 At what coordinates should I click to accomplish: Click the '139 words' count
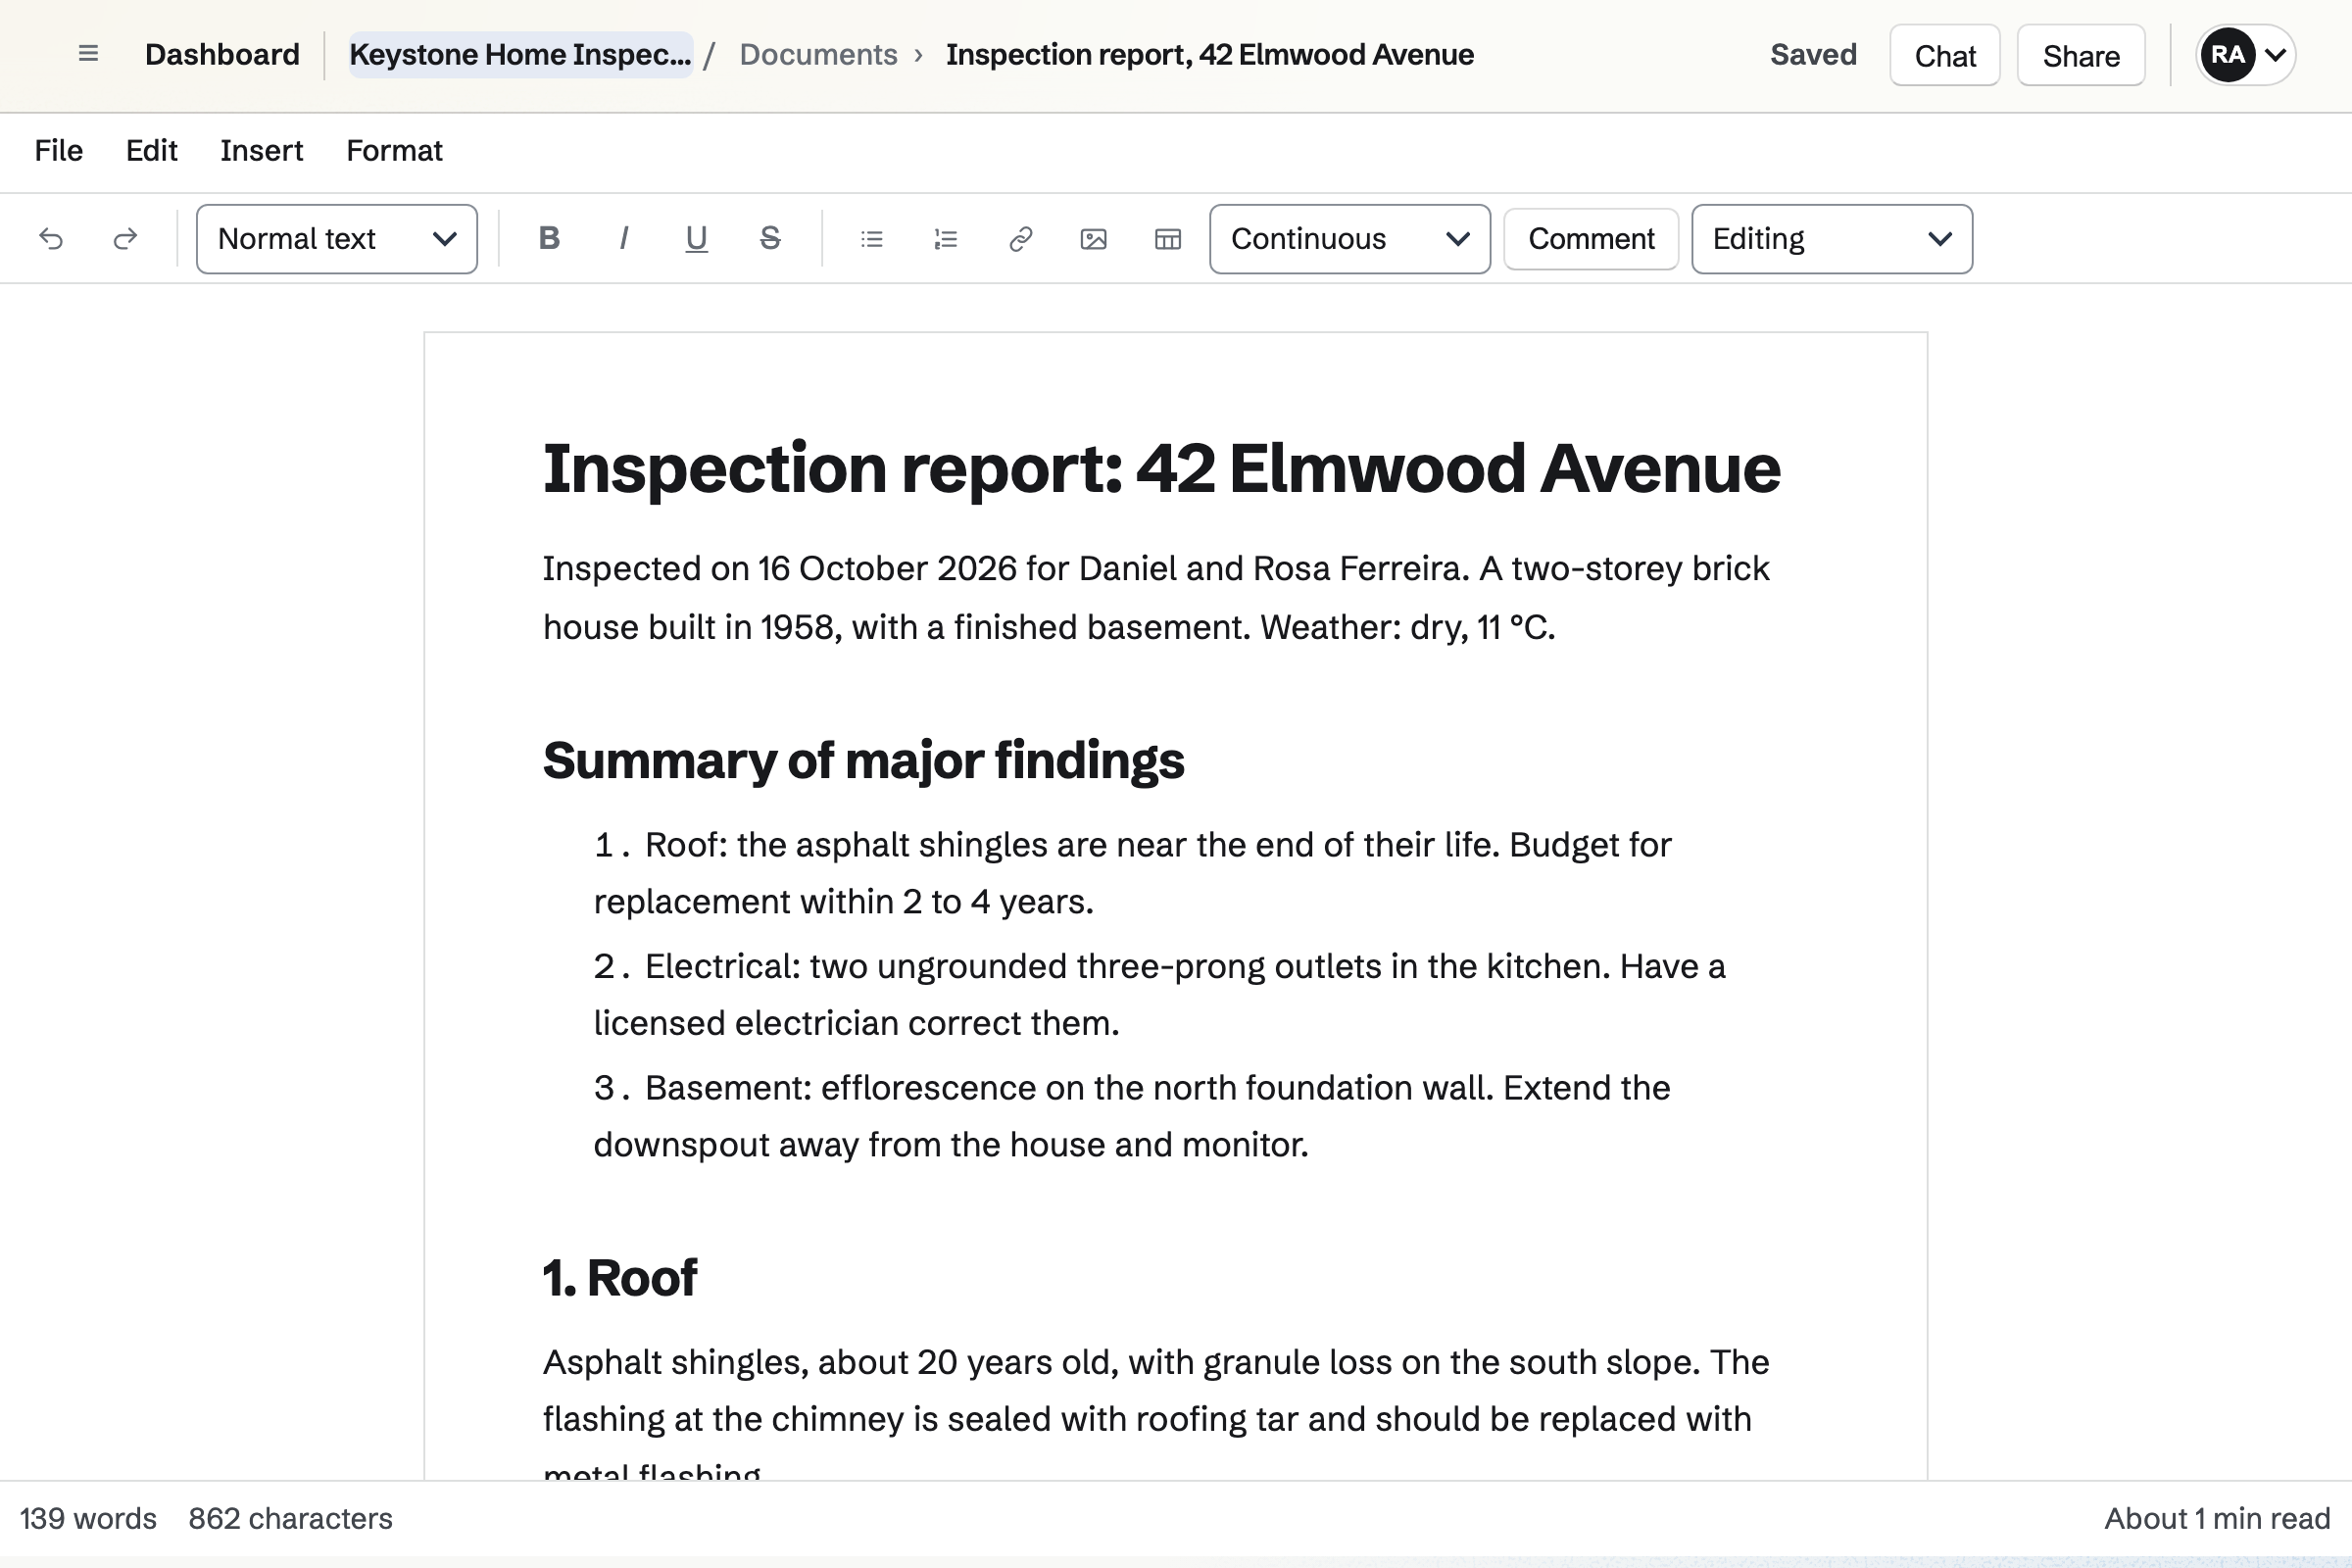coord(88,1518)
